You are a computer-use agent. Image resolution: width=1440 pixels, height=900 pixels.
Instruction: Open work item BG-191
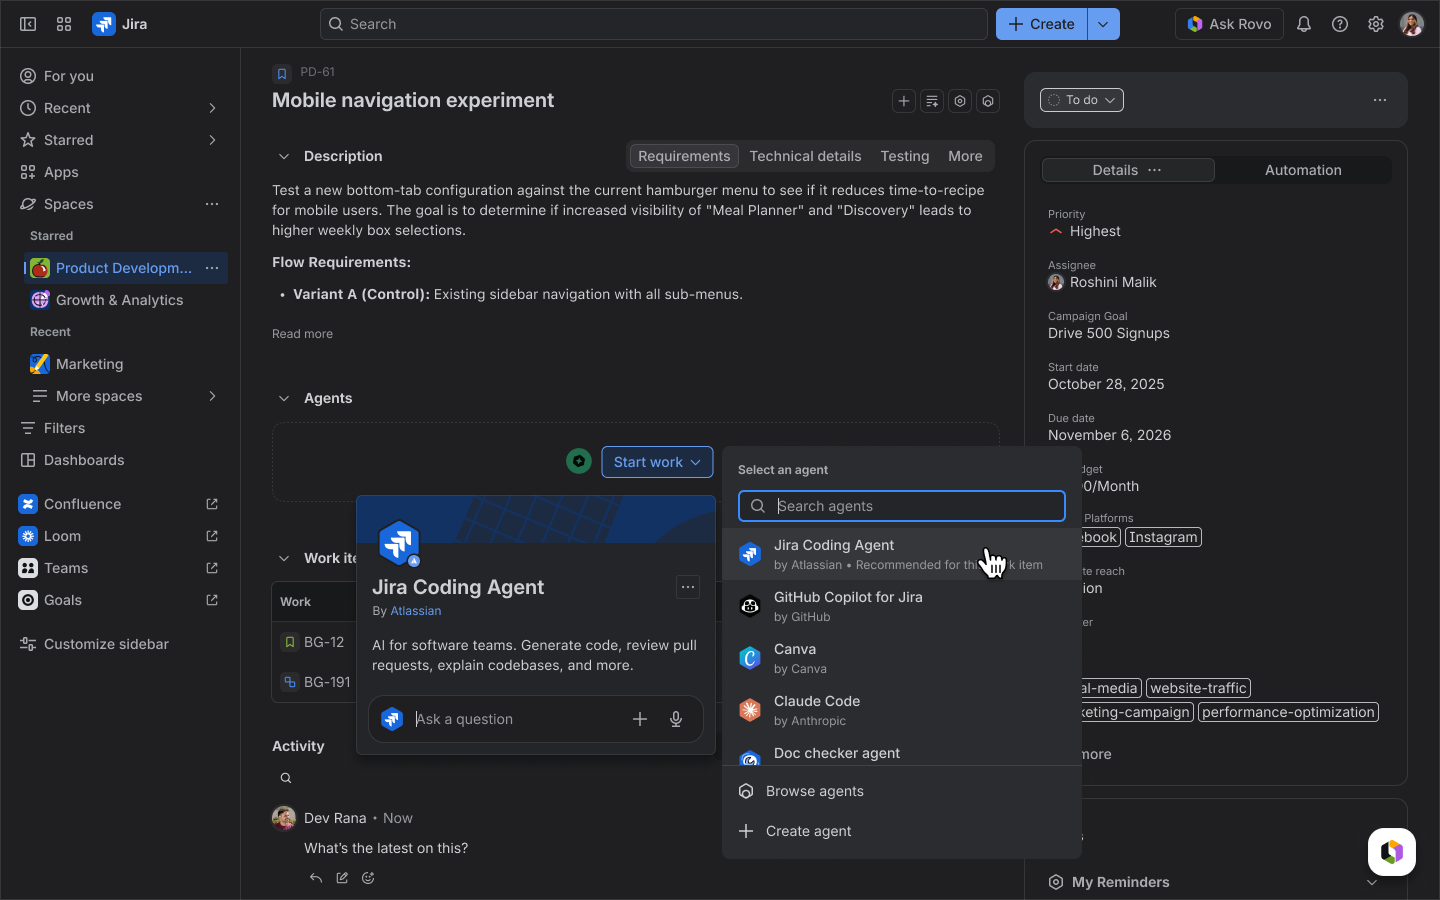click(x=327, y=682)
